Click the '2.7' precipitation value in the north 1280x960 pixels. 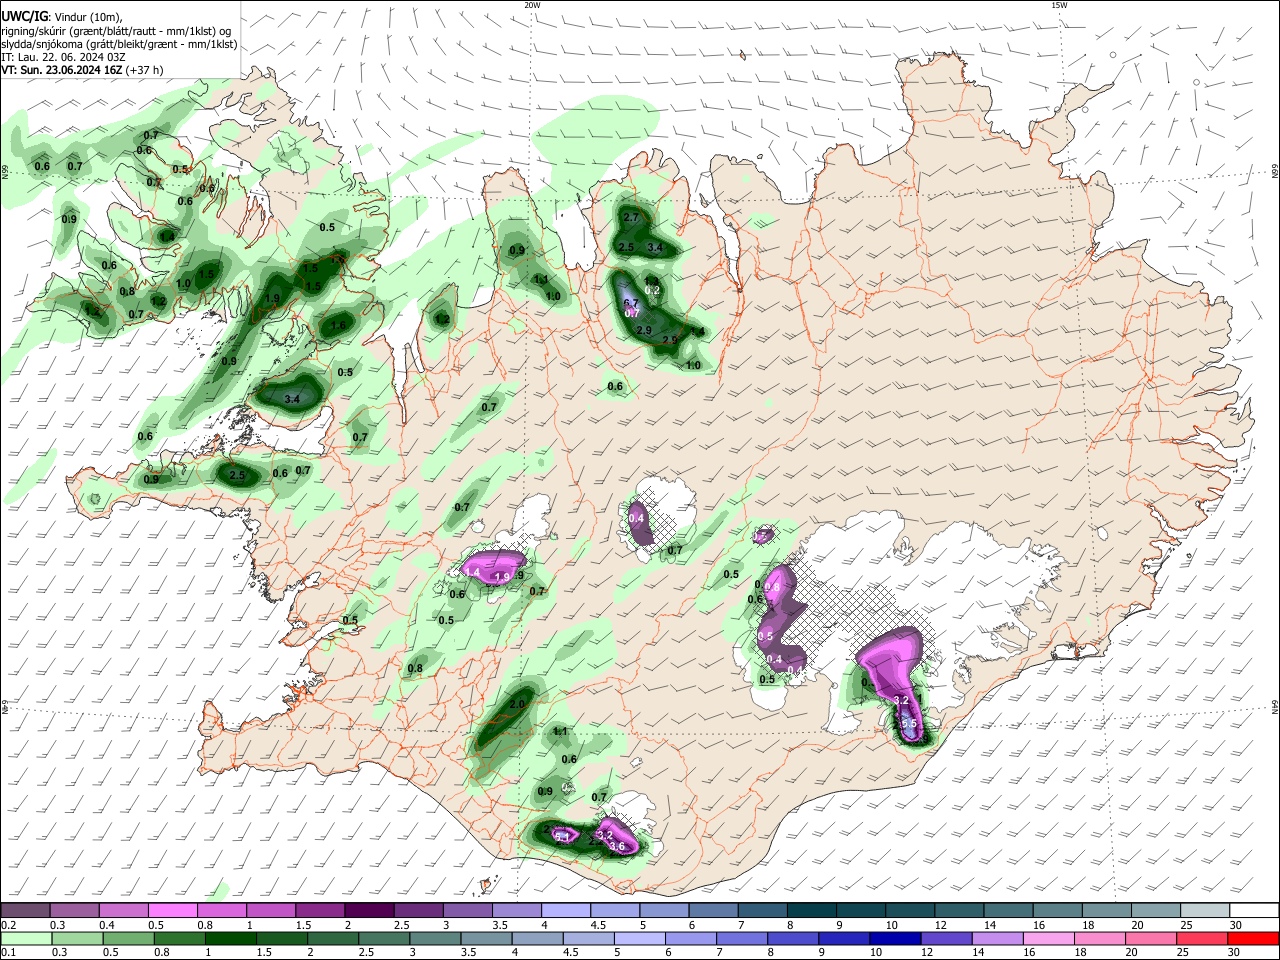tap(631, 218)
